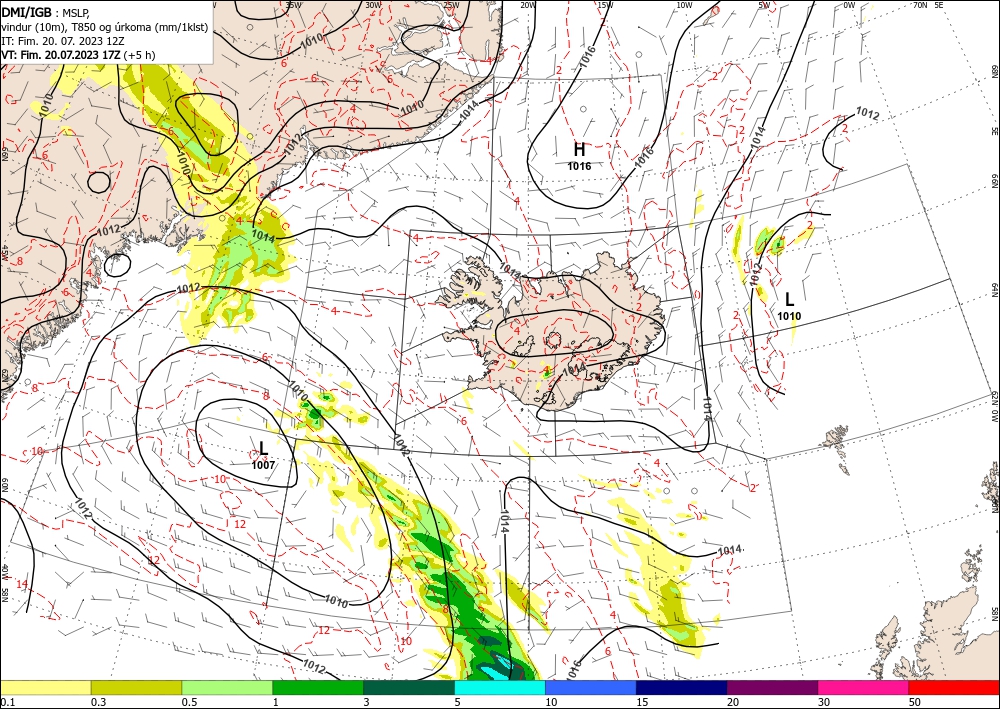Select the dark green 3–5 legend swatch
The height and width of the screenshot is (709, 1000).
409,687
